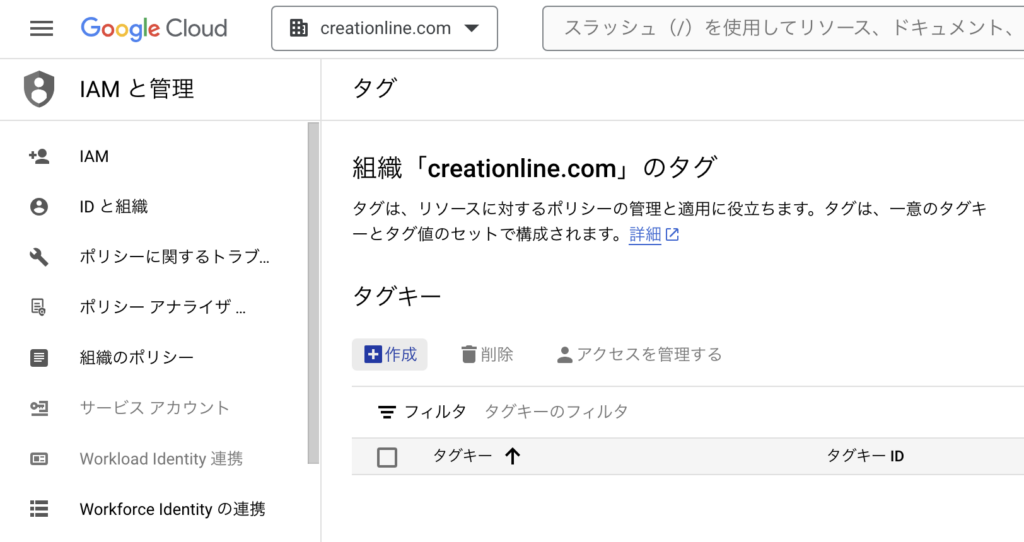Image resolution: width=1024 pixels, height=542 pixels.
Task: Click the policy troubleshooter wrench icon
Action: 39,257
